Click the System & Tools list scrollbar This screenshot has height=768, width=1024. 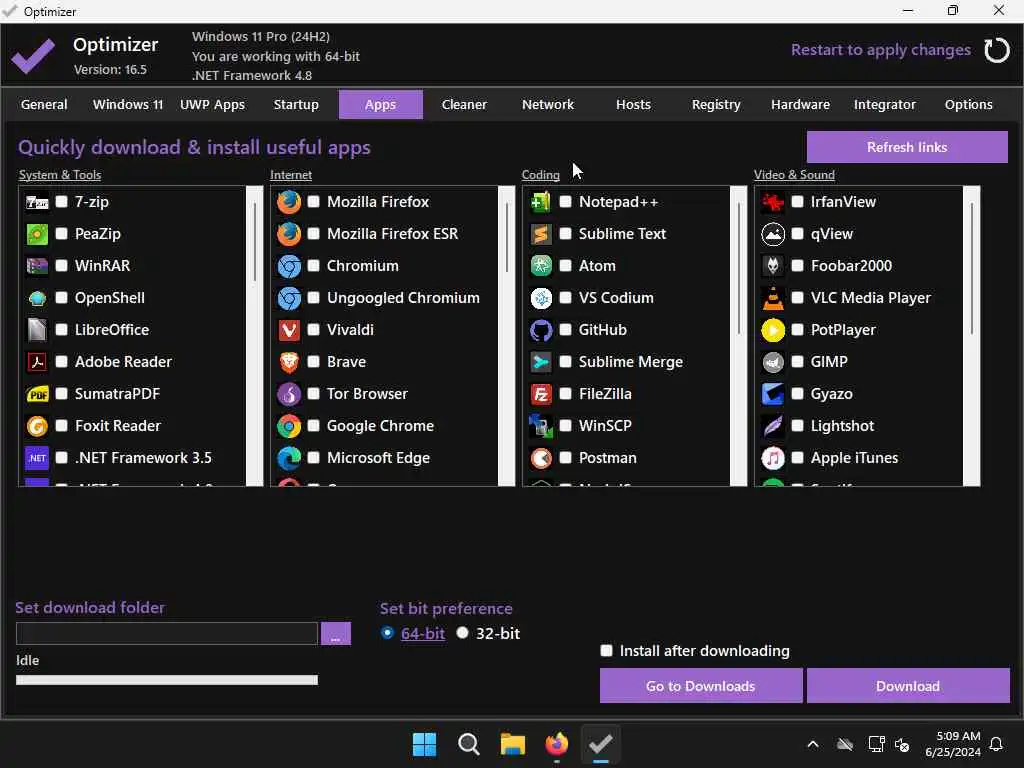(x=255, y=336)
